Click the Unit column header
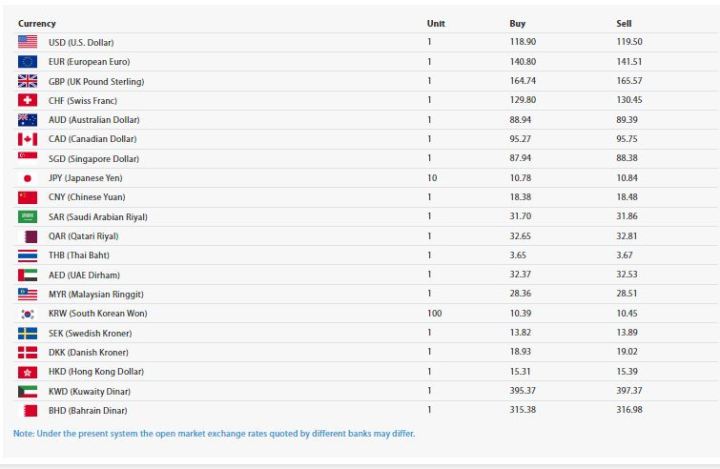The width and height of the screenshot is (720, 469). 436,23
